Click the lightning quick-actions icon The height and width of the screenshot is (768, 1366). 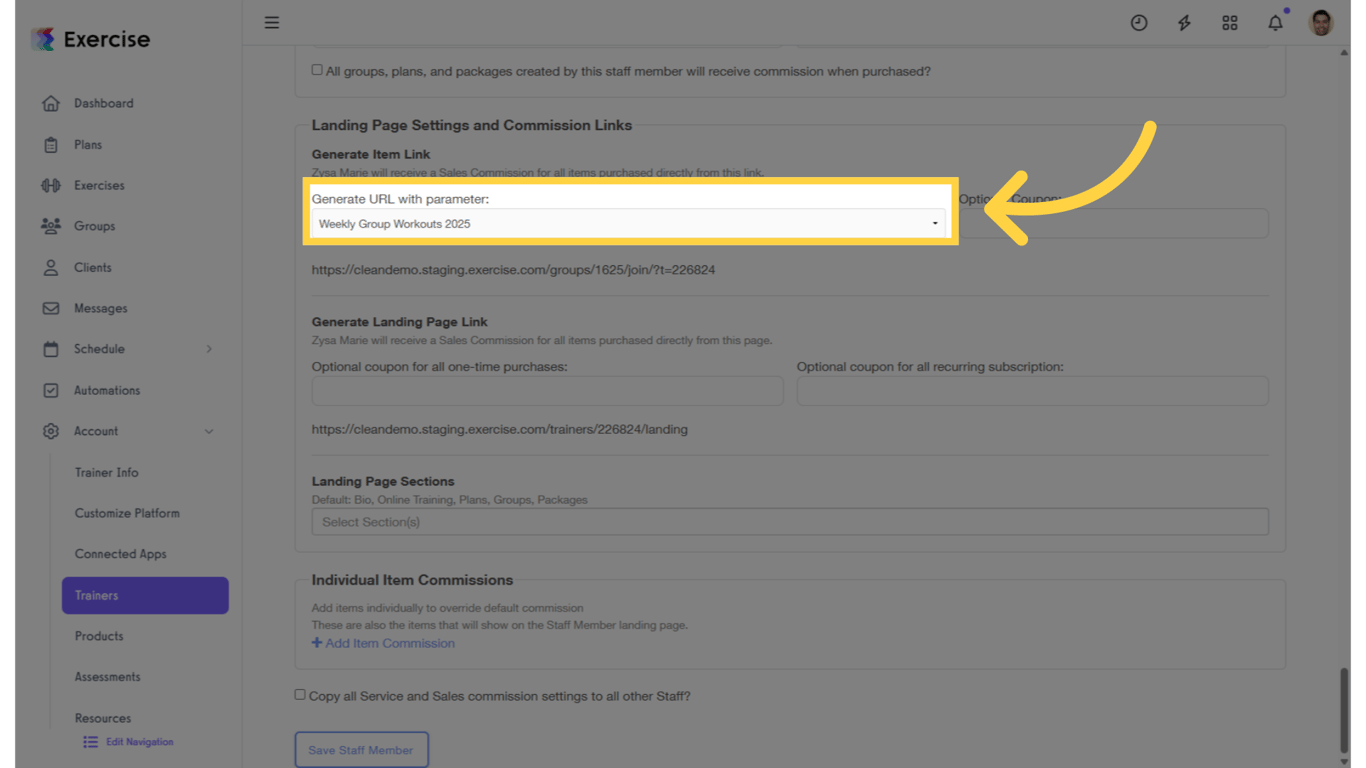[x=1184, y=22]
